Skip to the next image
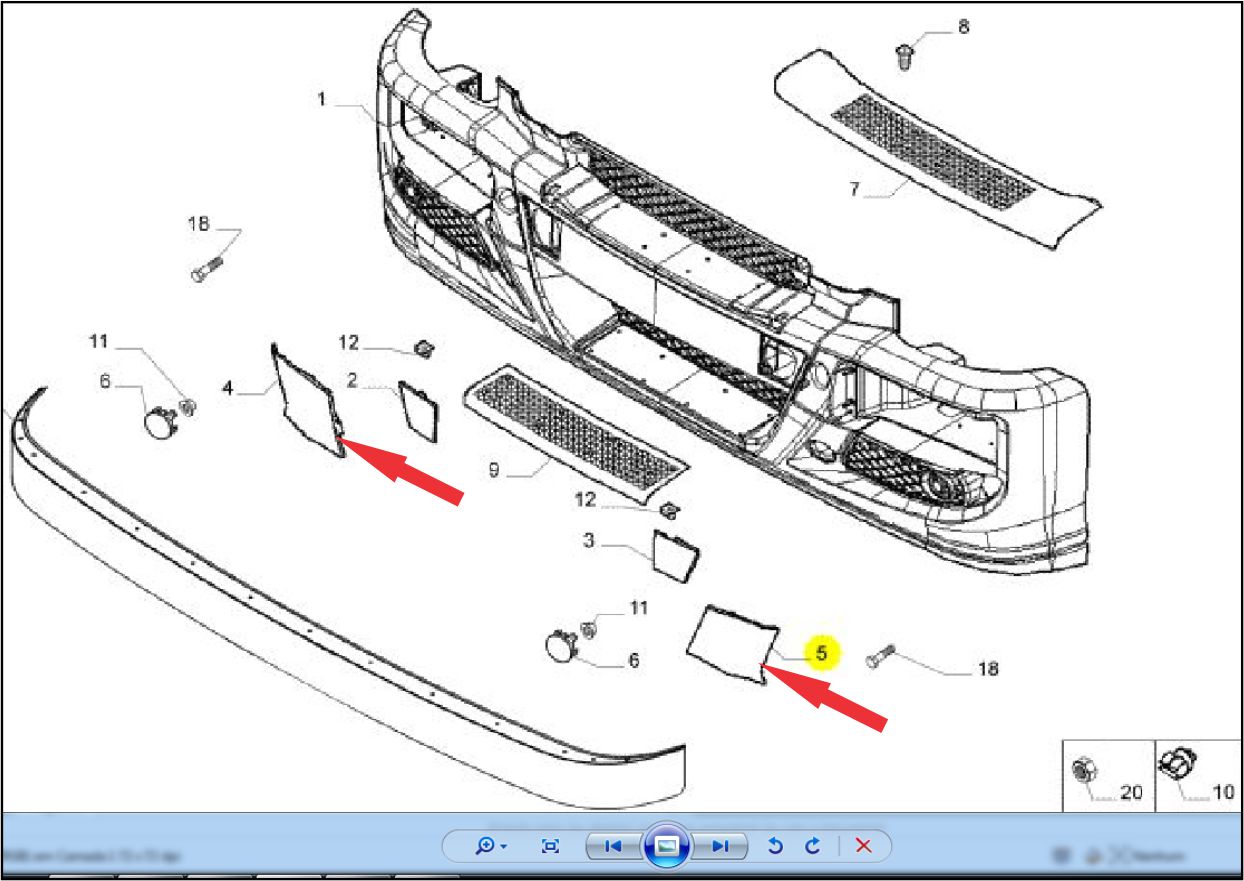 pos(720,846)
